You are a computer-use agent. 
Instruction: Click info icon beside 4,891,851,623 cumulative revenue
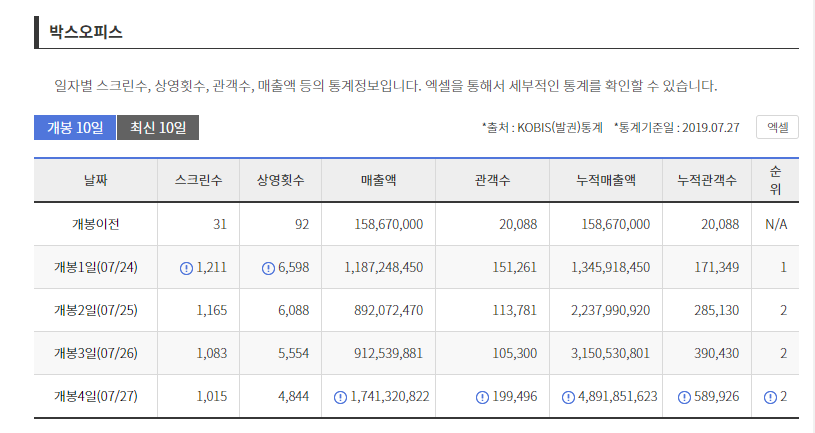pyautogui.click(x=568, y=398)
